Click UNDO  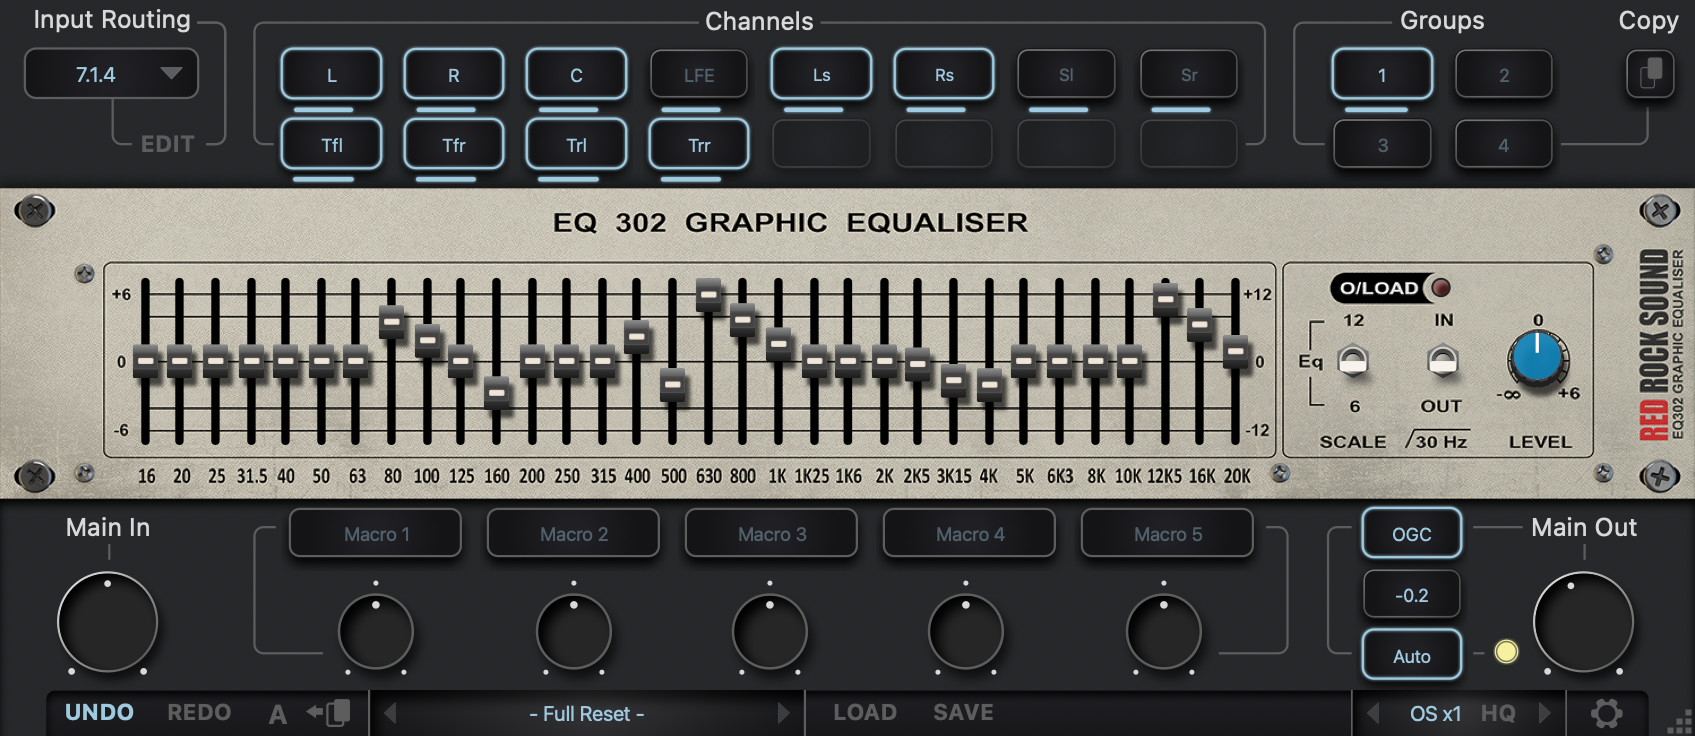pyautogui.click(x=99, y=712)
